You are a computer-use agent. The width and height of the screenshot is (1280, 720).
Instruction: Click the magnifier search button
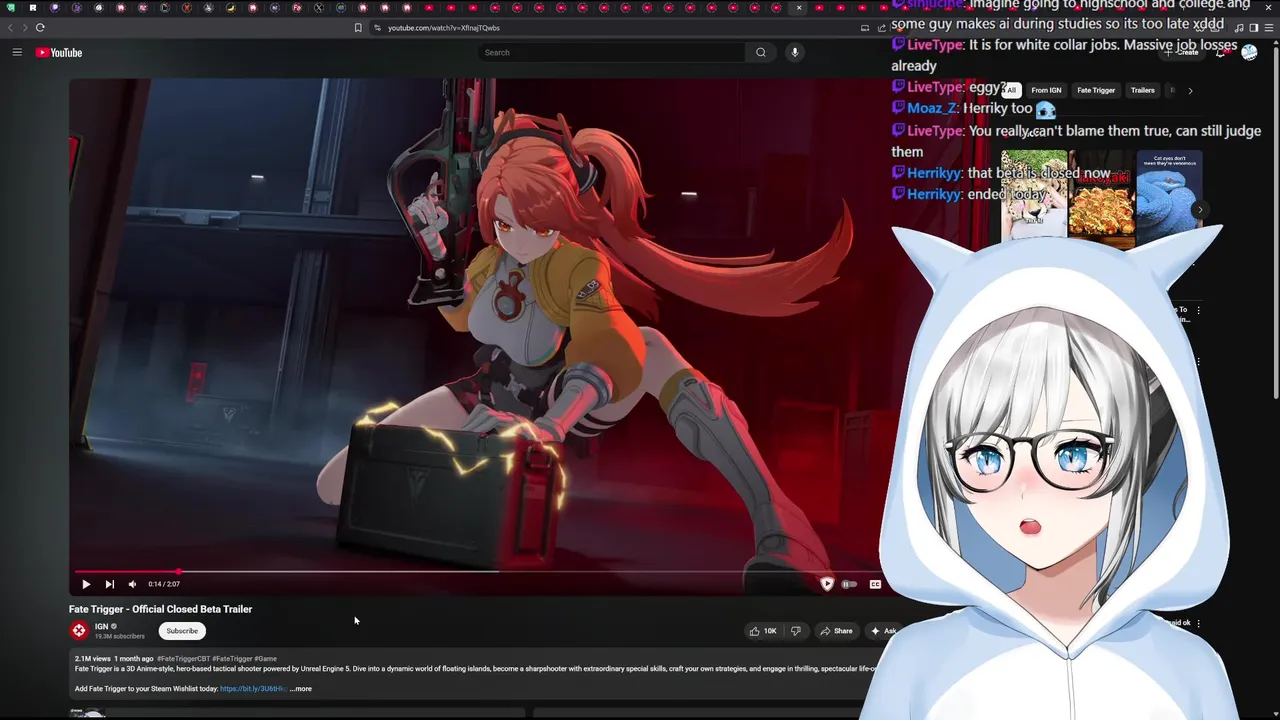[x=761, y=52]
